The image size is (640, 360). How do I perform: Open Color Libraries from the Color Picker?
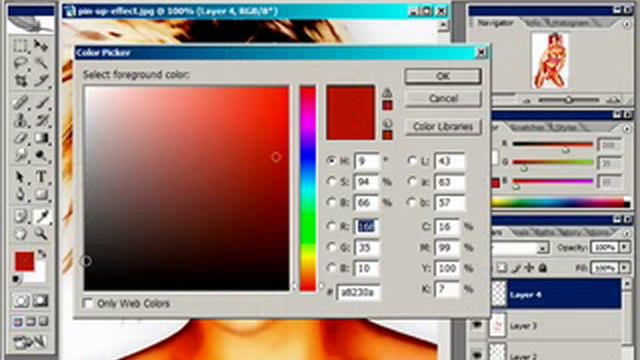pos(443,127)
